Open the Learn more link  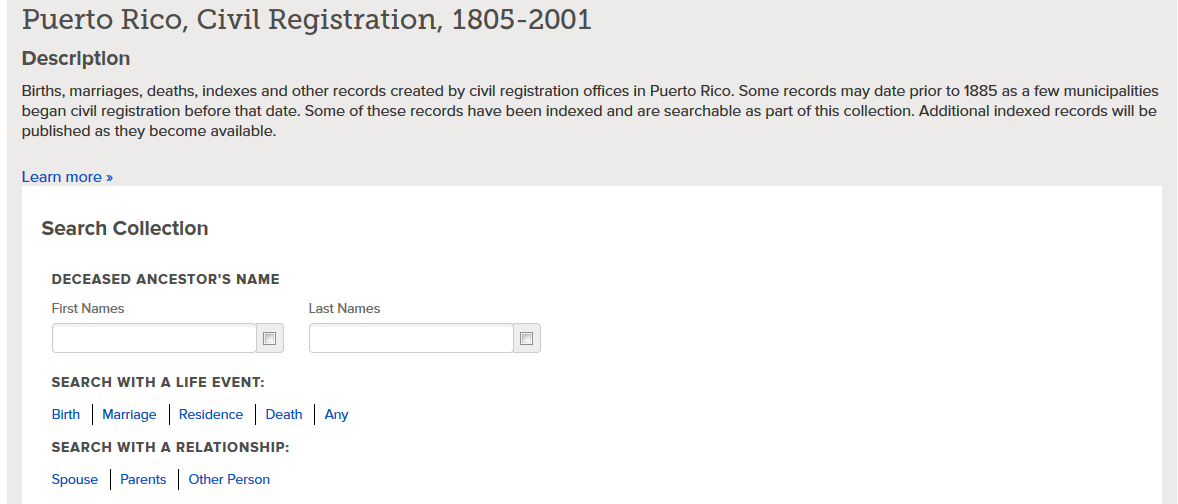67,177
